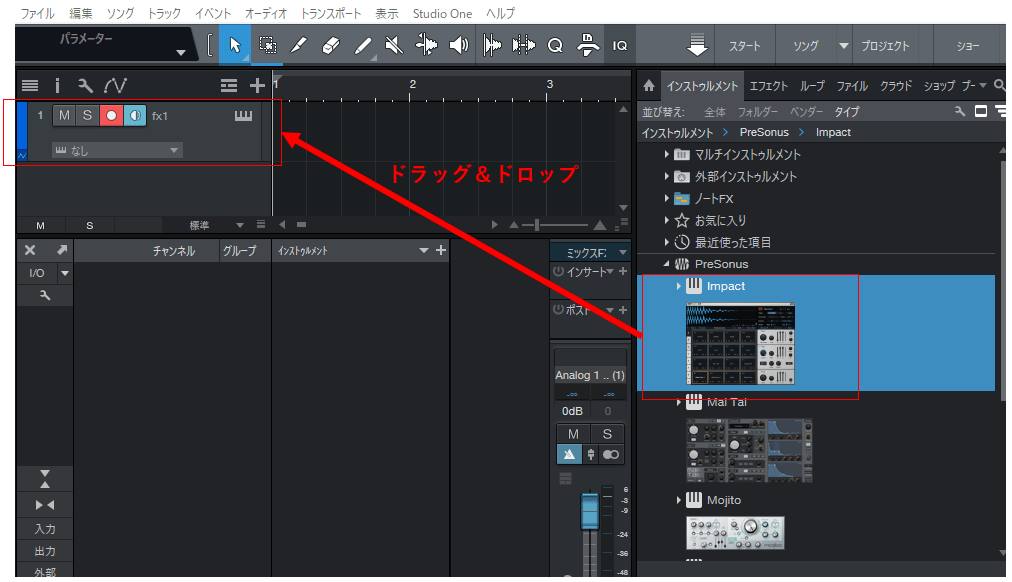Expand 最近使った項目 folder

pyautogui.click(x=667, y=242)
